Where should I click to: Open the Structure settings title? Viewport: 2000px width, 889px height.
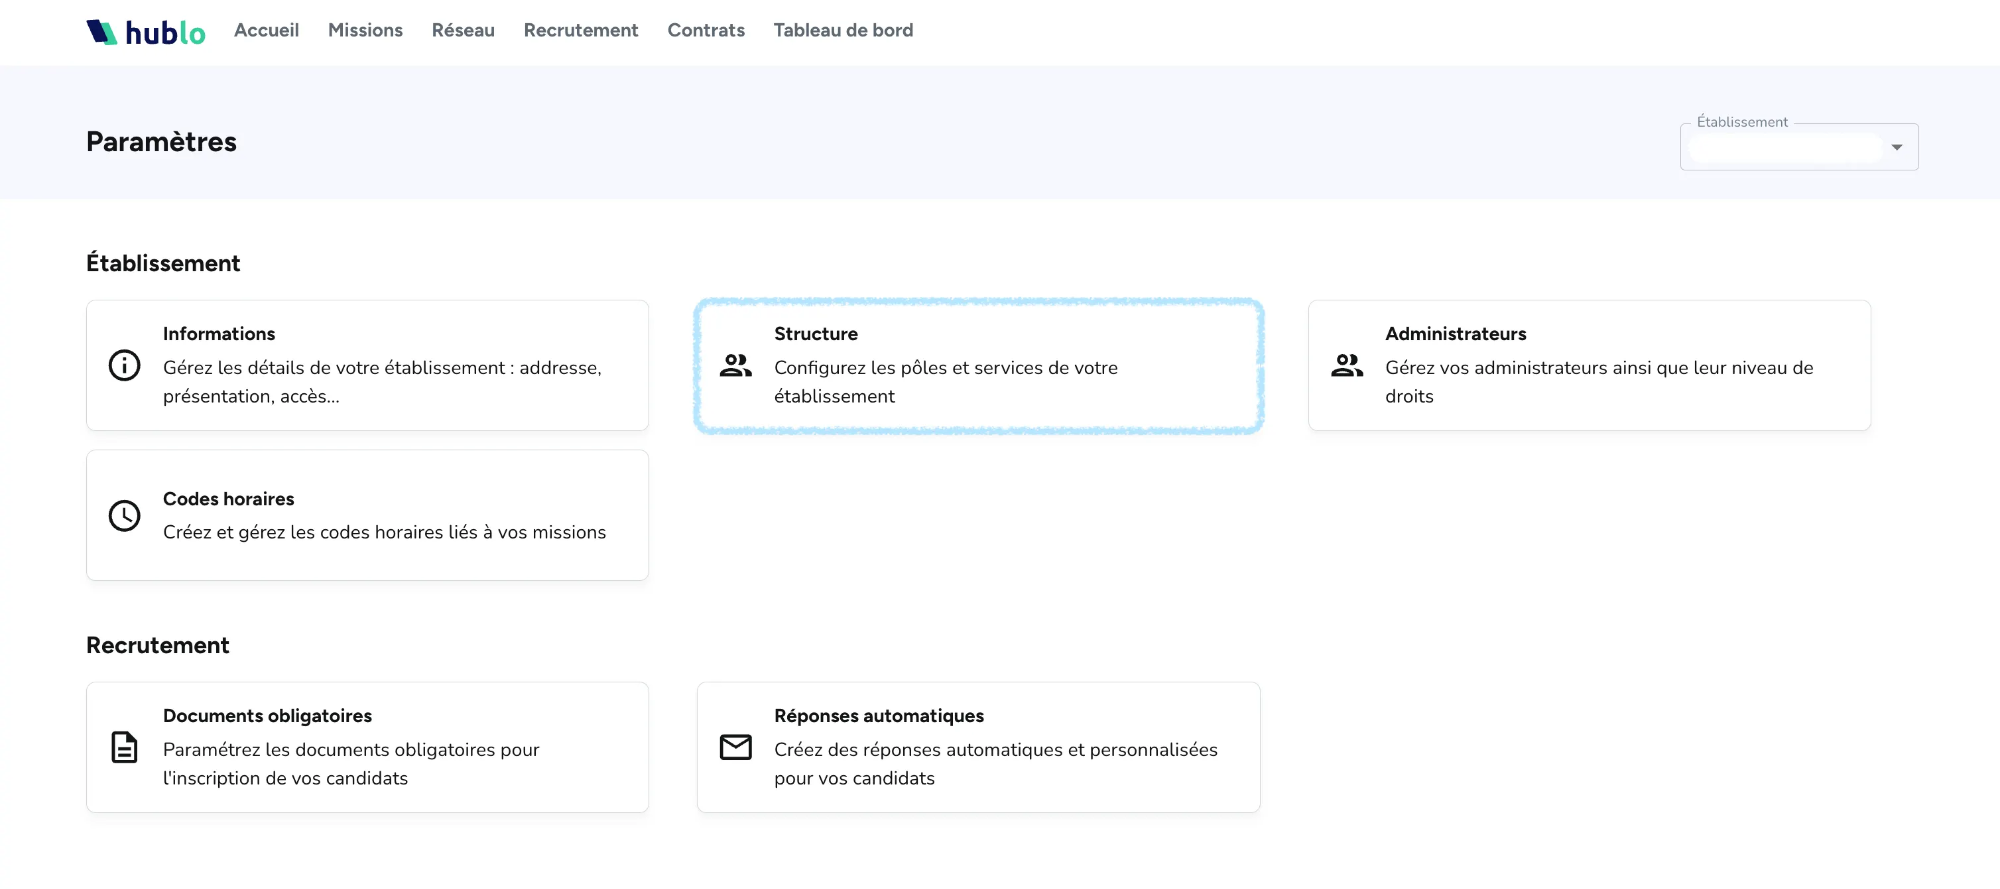[816, 334]
